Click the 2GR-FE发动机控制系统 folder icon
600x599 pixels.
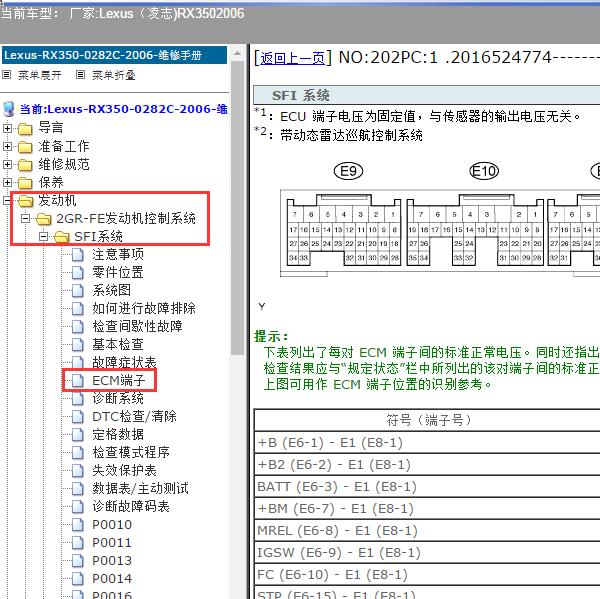[44, 219]
